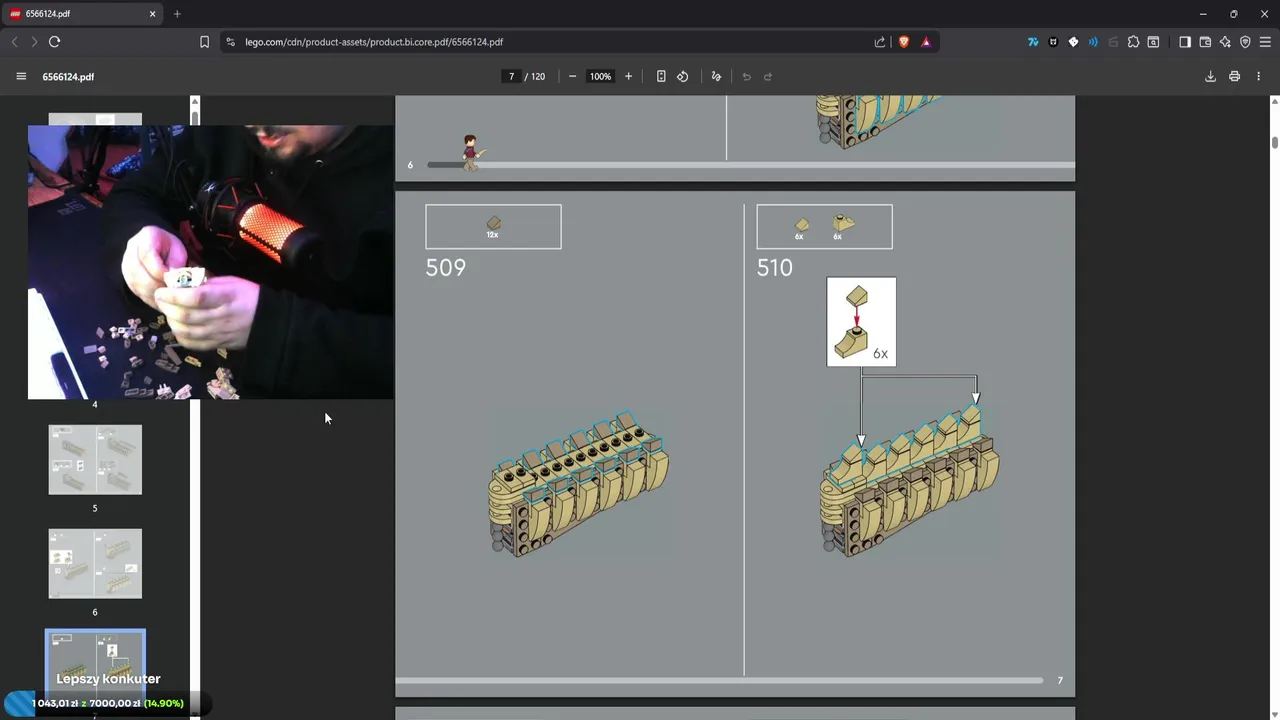
Task: Toggle the browser sidebar panel
Action: tap(1185, 42)
